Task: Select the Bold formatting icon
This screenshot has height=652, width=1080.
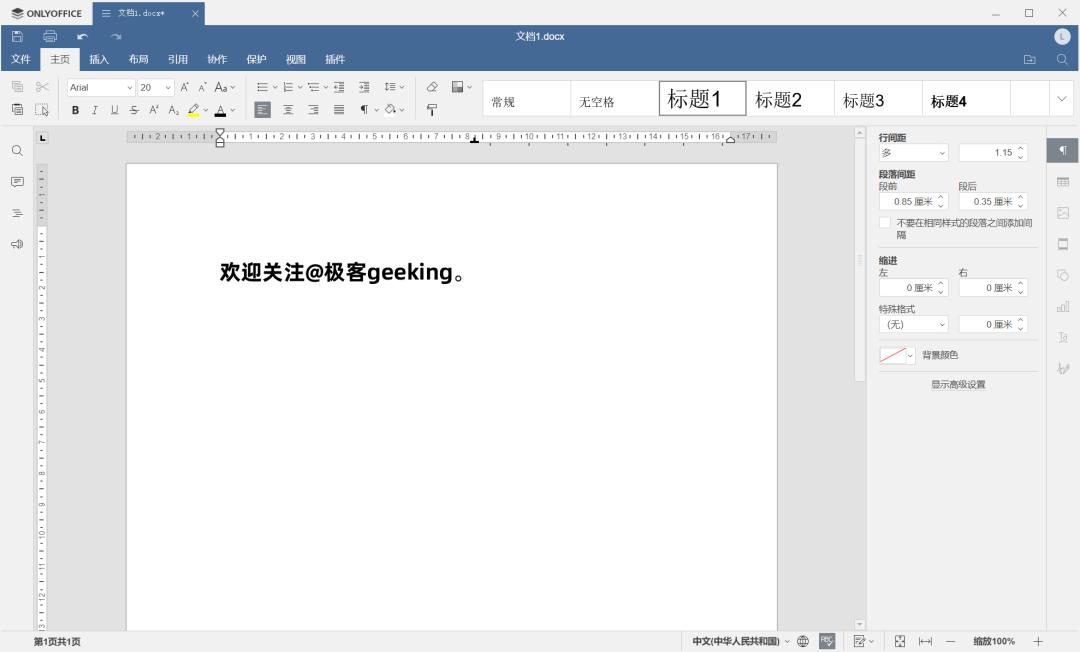Action: tap(76, 110)
